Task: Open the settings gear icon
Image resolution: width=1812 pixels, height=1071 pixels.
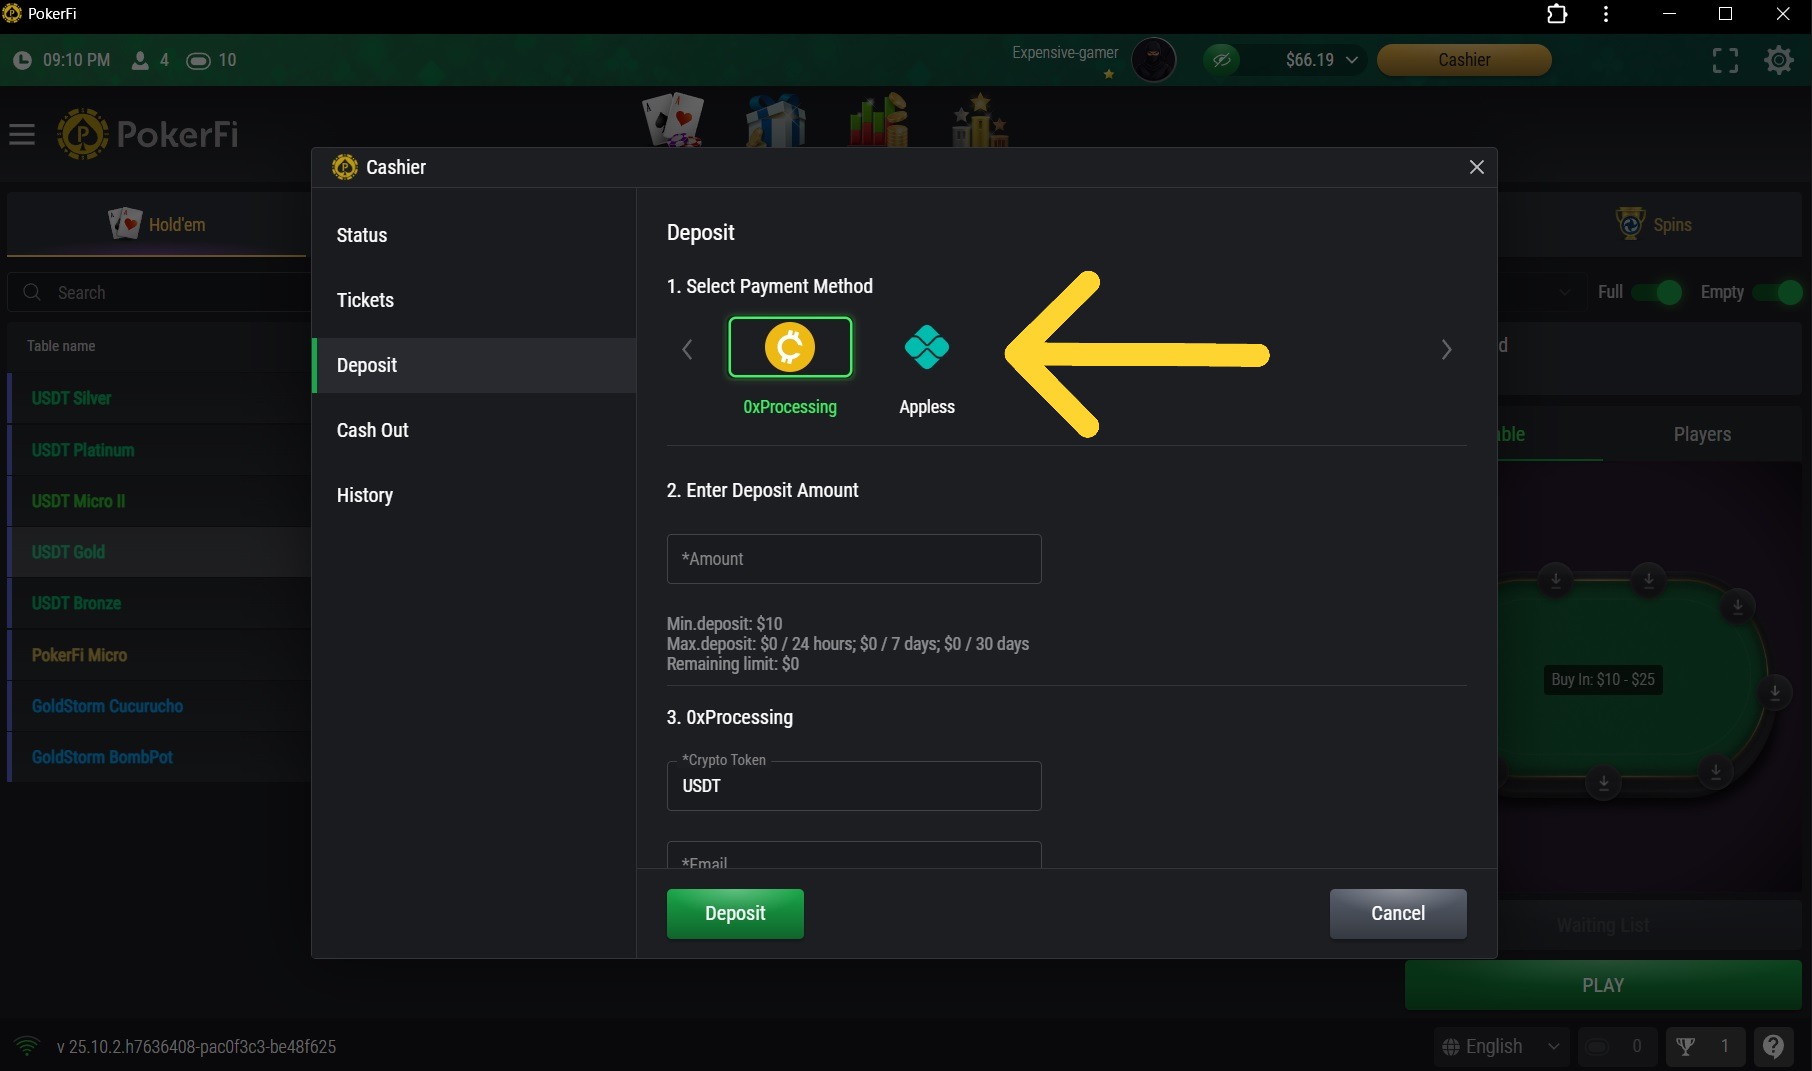Action: pos(1778,60)
